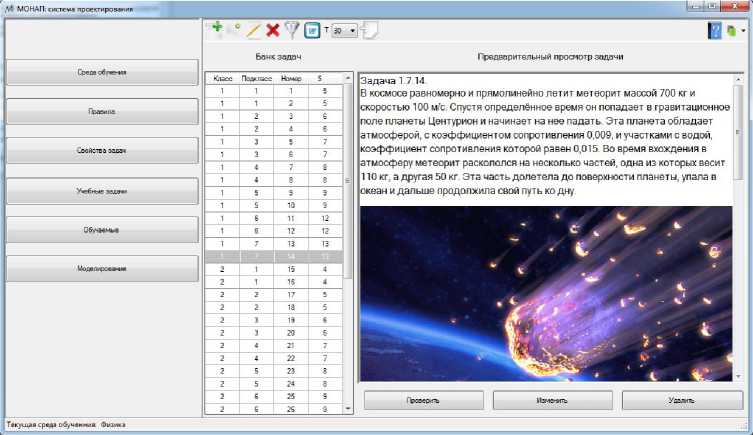Click the Подкласс column header
Viewport: 753px width, 435px height.
coord(256,78)
